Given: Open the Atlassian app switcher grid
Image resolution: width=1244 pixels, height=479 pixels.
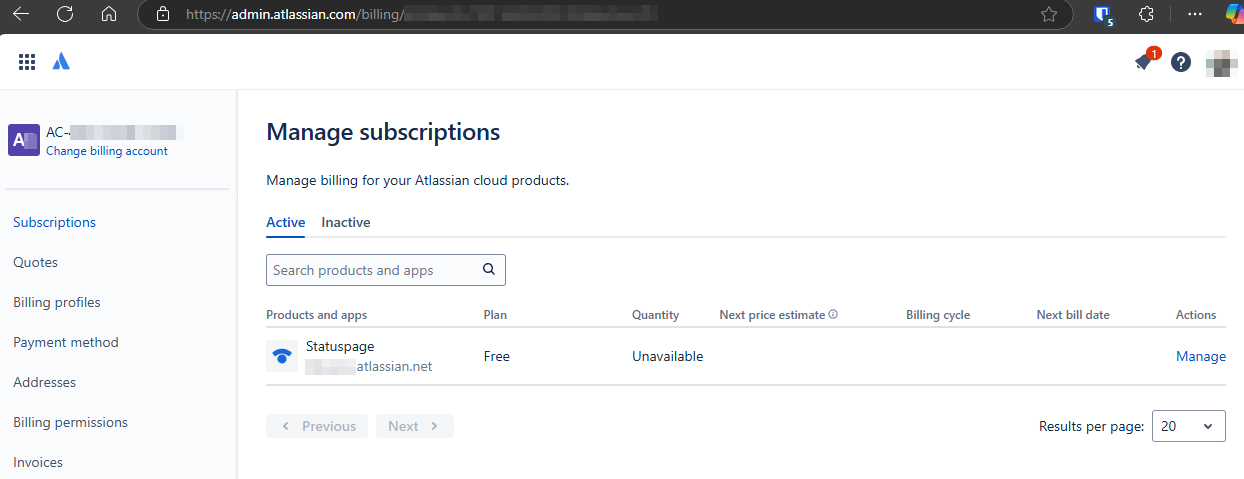Looking at the screenshot, I should click(x=27, y=62).
